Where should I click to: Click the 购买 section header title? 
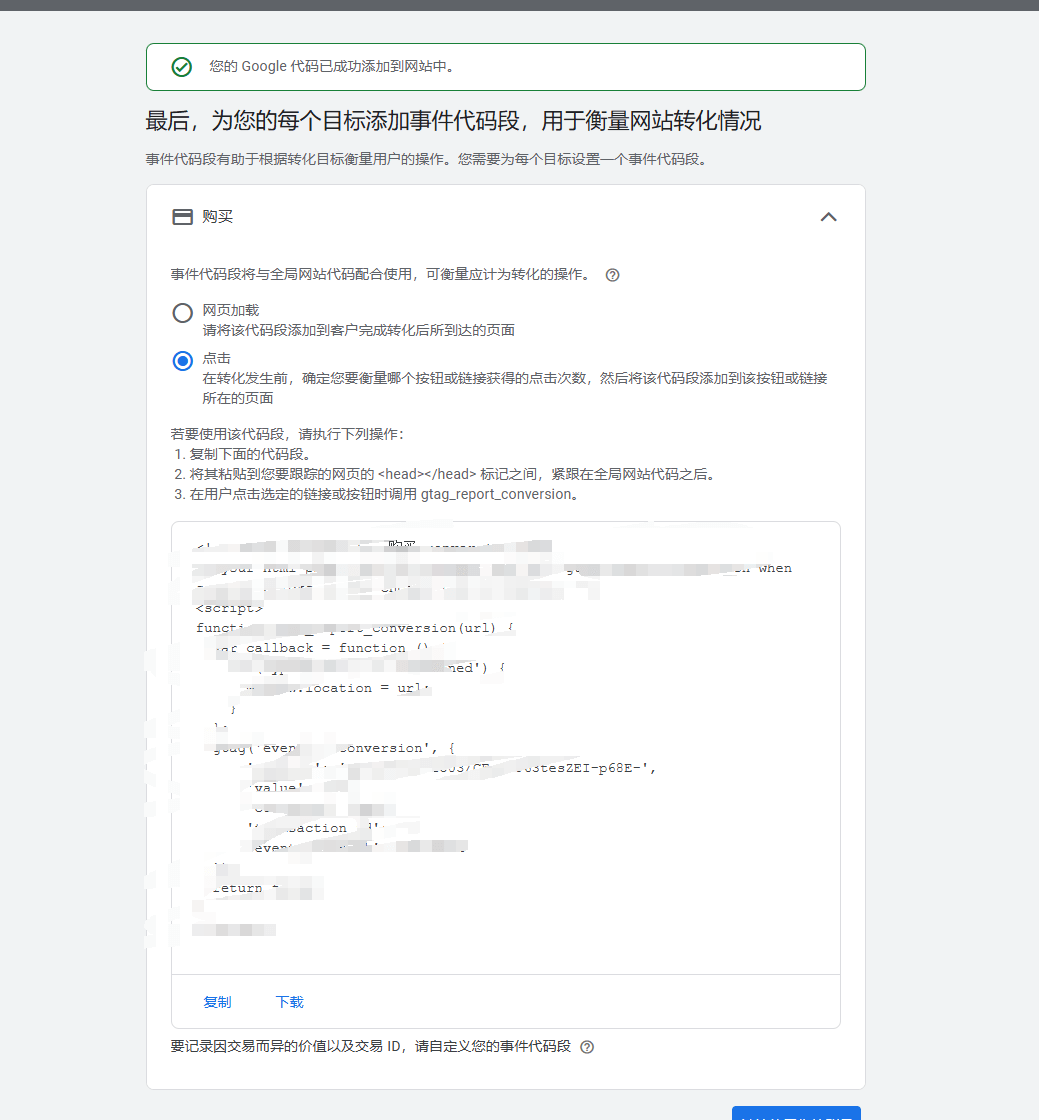[217, 216]
